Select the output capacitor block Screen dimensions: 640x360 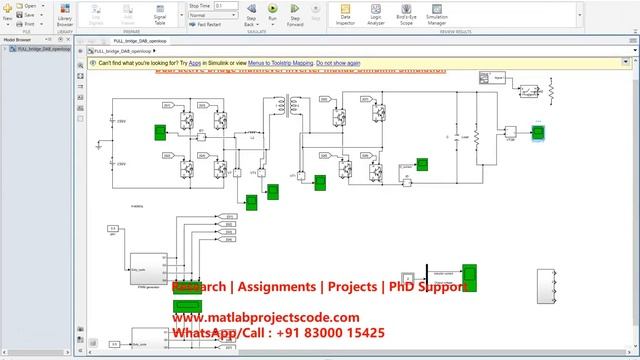(457, 138)
